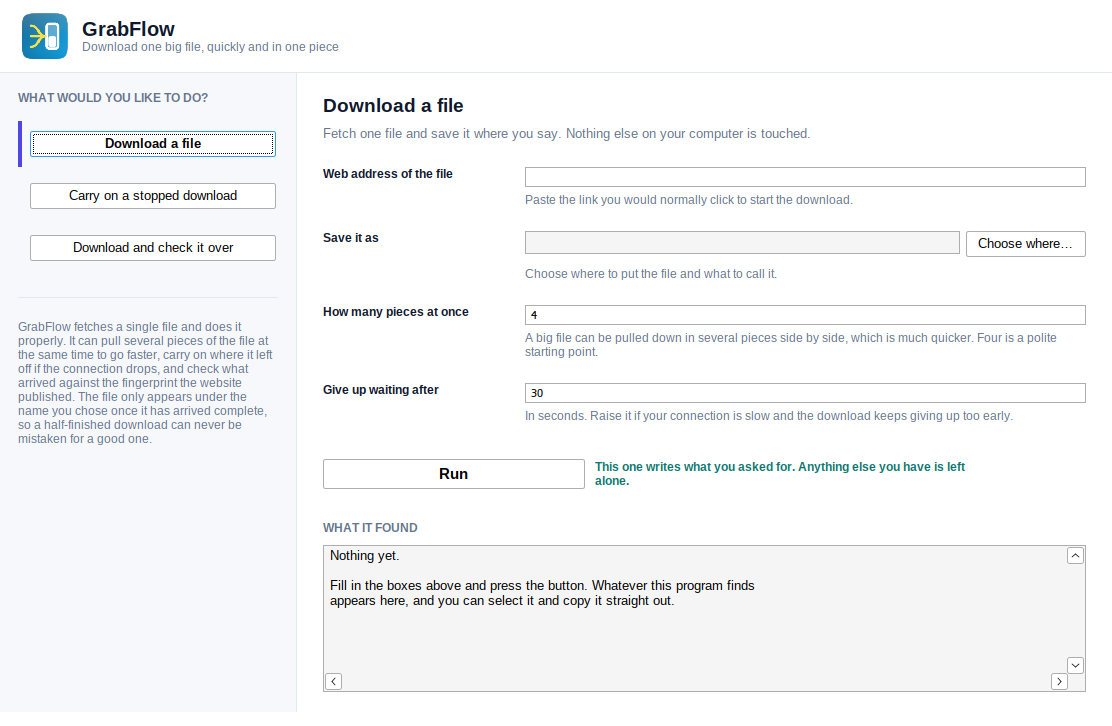This screenshot has width=1112, height=726.
Task: Click the 'Fetch one file and save it' subtitle
Action: (567, 133)
